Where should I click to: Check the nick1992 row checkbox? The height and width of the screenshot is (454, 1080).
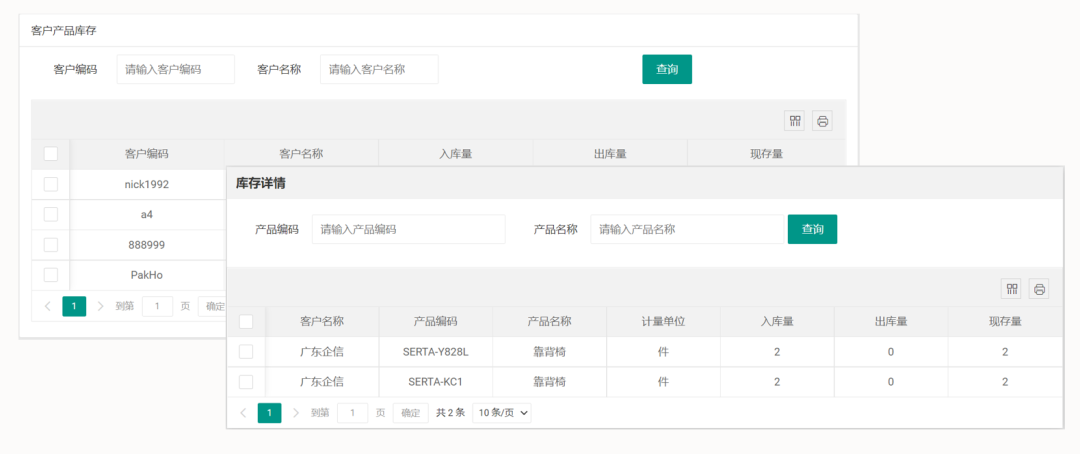click(50, 184)
